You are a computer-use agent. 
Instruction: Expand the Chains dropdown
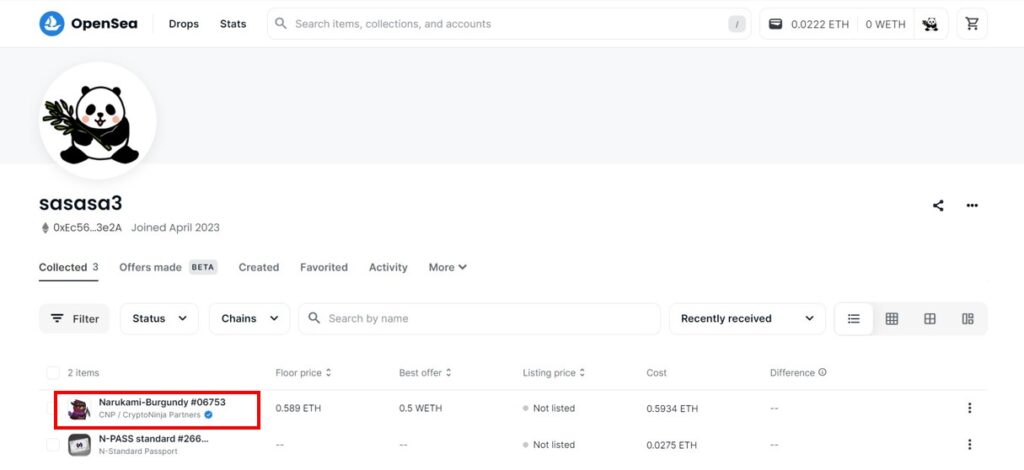click(249, 319)
